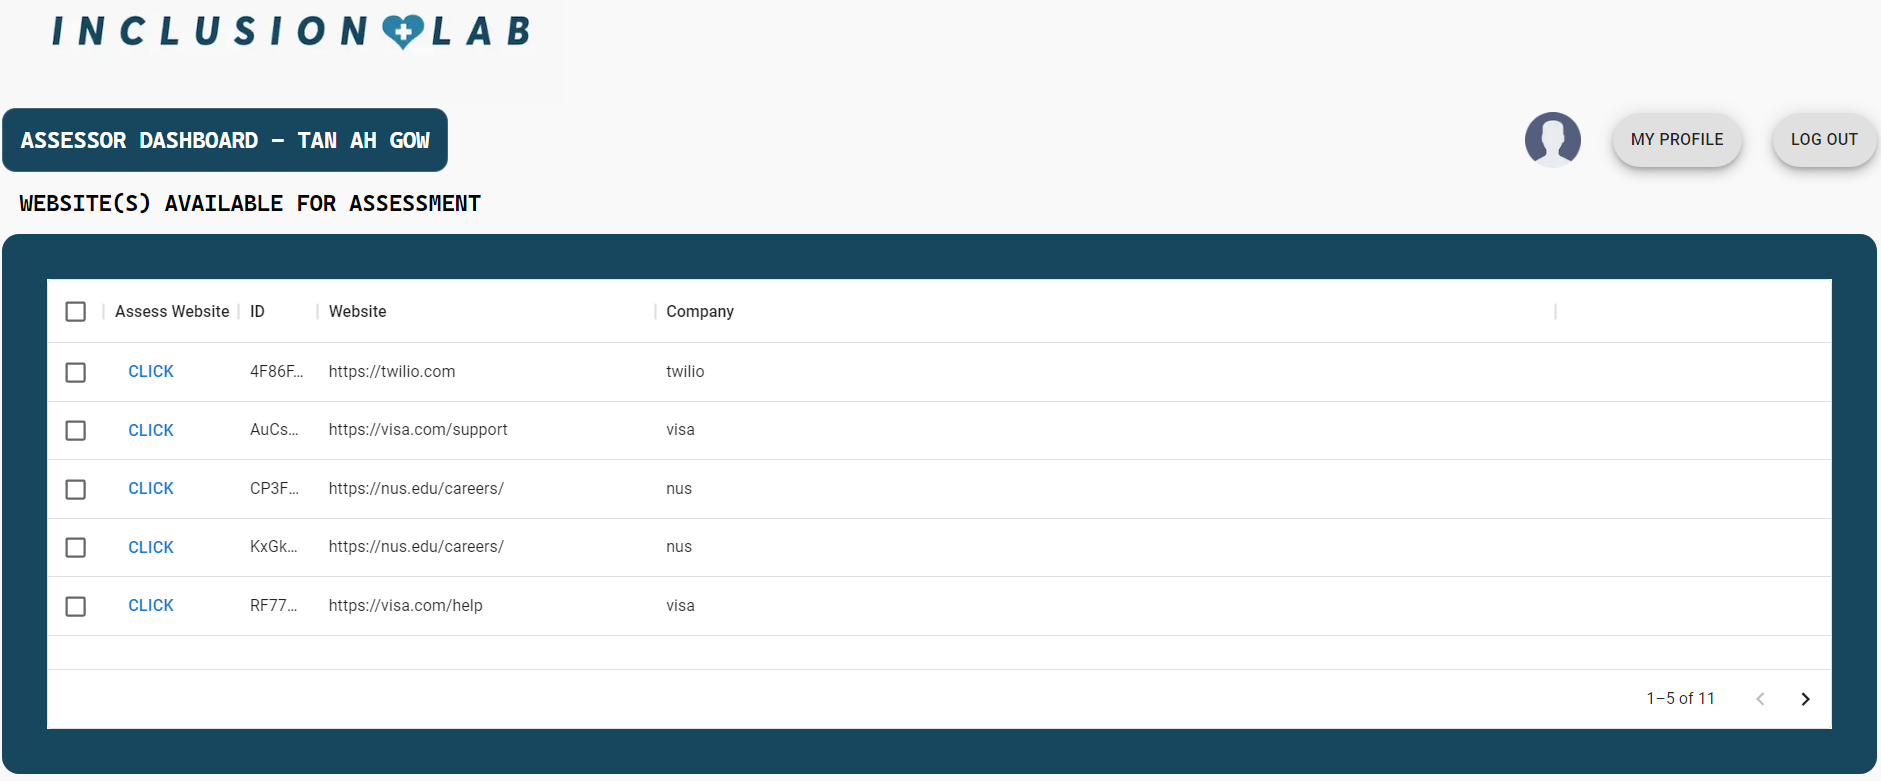Screen dimensions: 1881x781
Task: Click the Assessor Dashboard – Tan Ah Gow banner
Action: [225, 140]
